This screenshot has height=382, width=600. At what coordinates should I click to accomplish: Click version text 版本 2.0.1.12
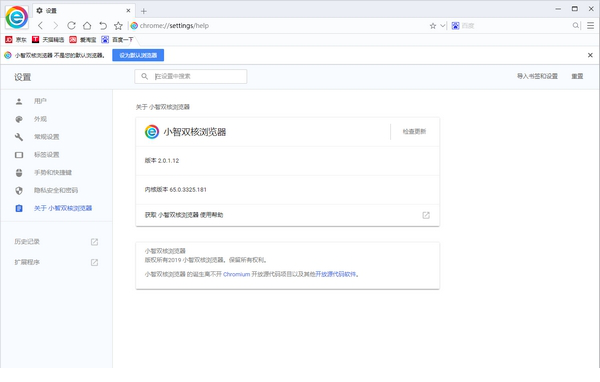click(162, 160)
